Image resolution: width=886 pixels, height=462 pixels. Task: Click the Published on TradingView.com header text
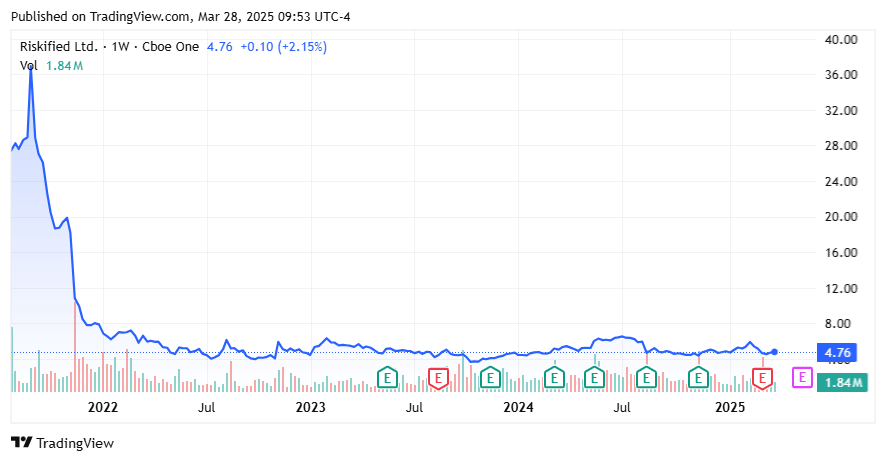(x=181, y=17)
